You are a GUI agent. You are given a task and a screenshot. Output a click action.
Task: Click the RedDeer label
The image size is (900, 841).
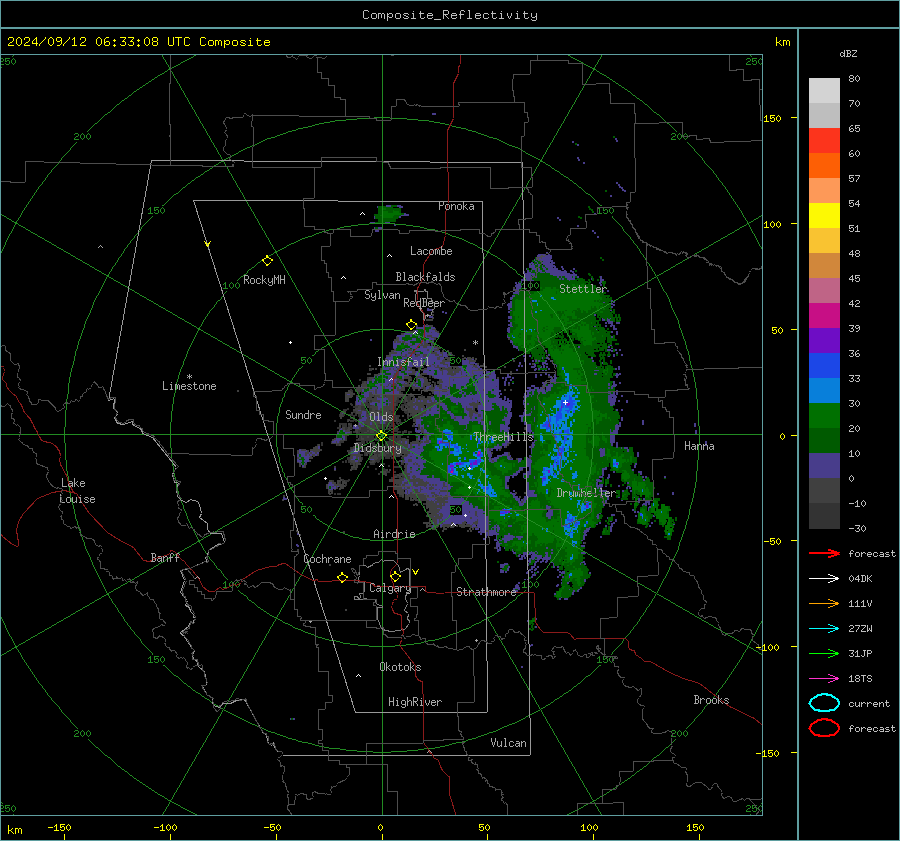424,303
